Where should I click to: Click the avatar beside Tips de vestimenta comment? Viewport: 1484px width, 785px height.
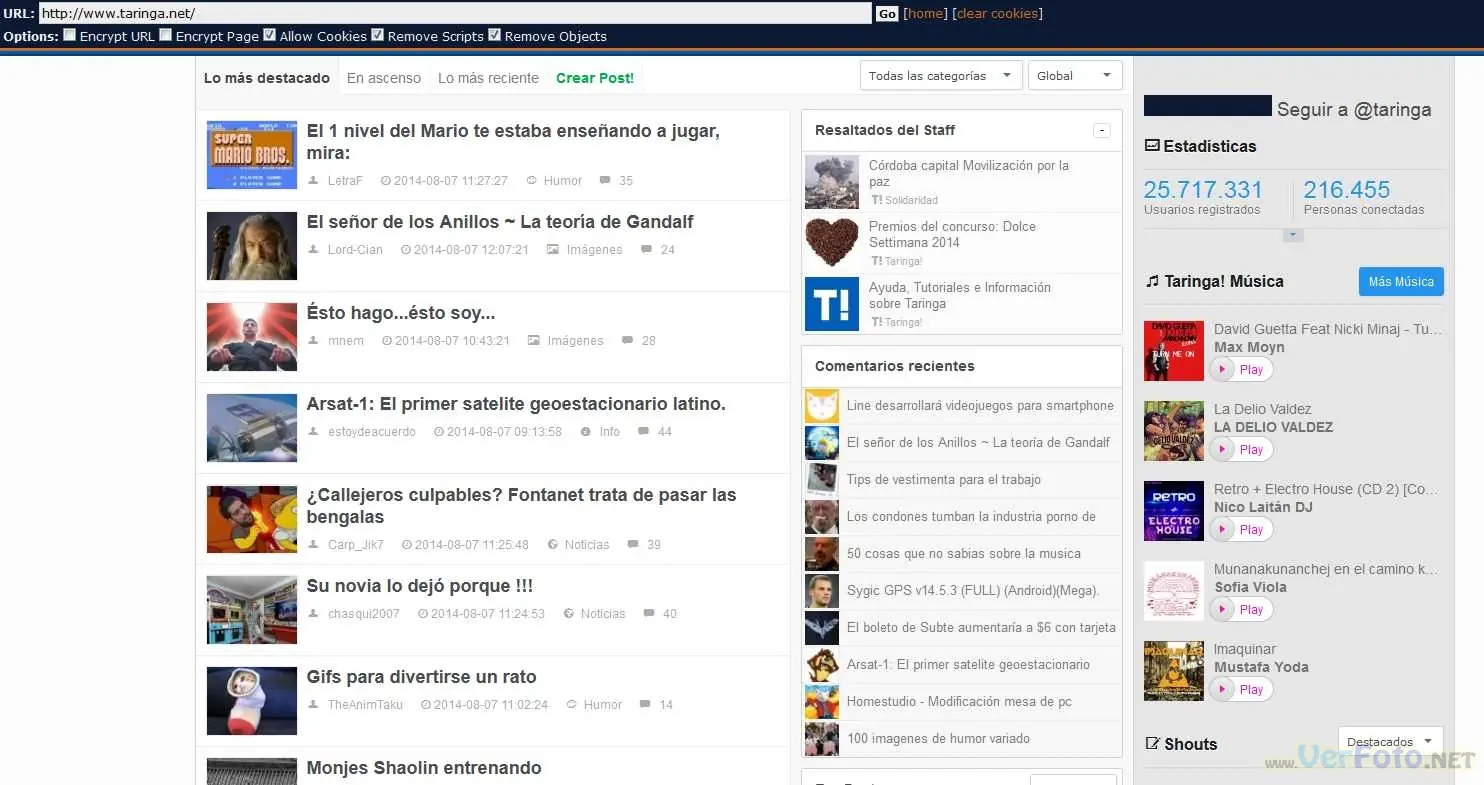coord(822,480)
